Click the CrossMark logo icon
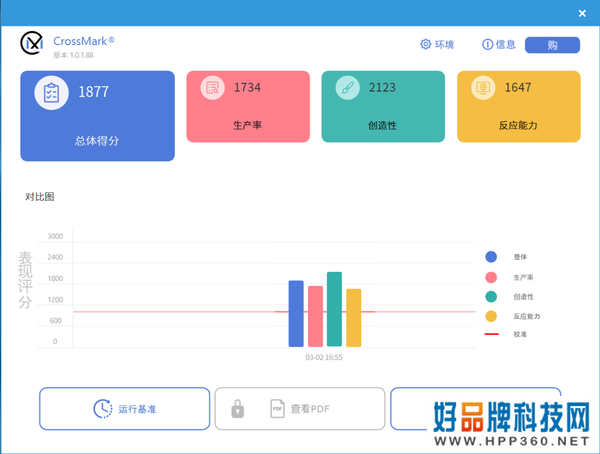Viewport: 600px width, 454px height. tap(32, 43)
